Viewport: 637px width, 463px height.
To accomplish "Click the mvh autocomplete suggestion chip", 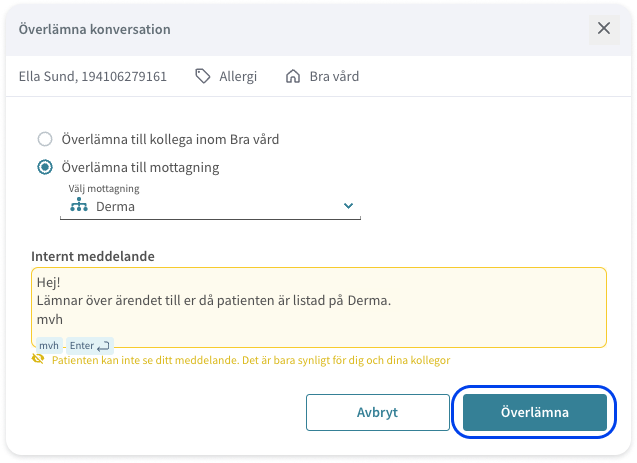I will tap(49, 346).
